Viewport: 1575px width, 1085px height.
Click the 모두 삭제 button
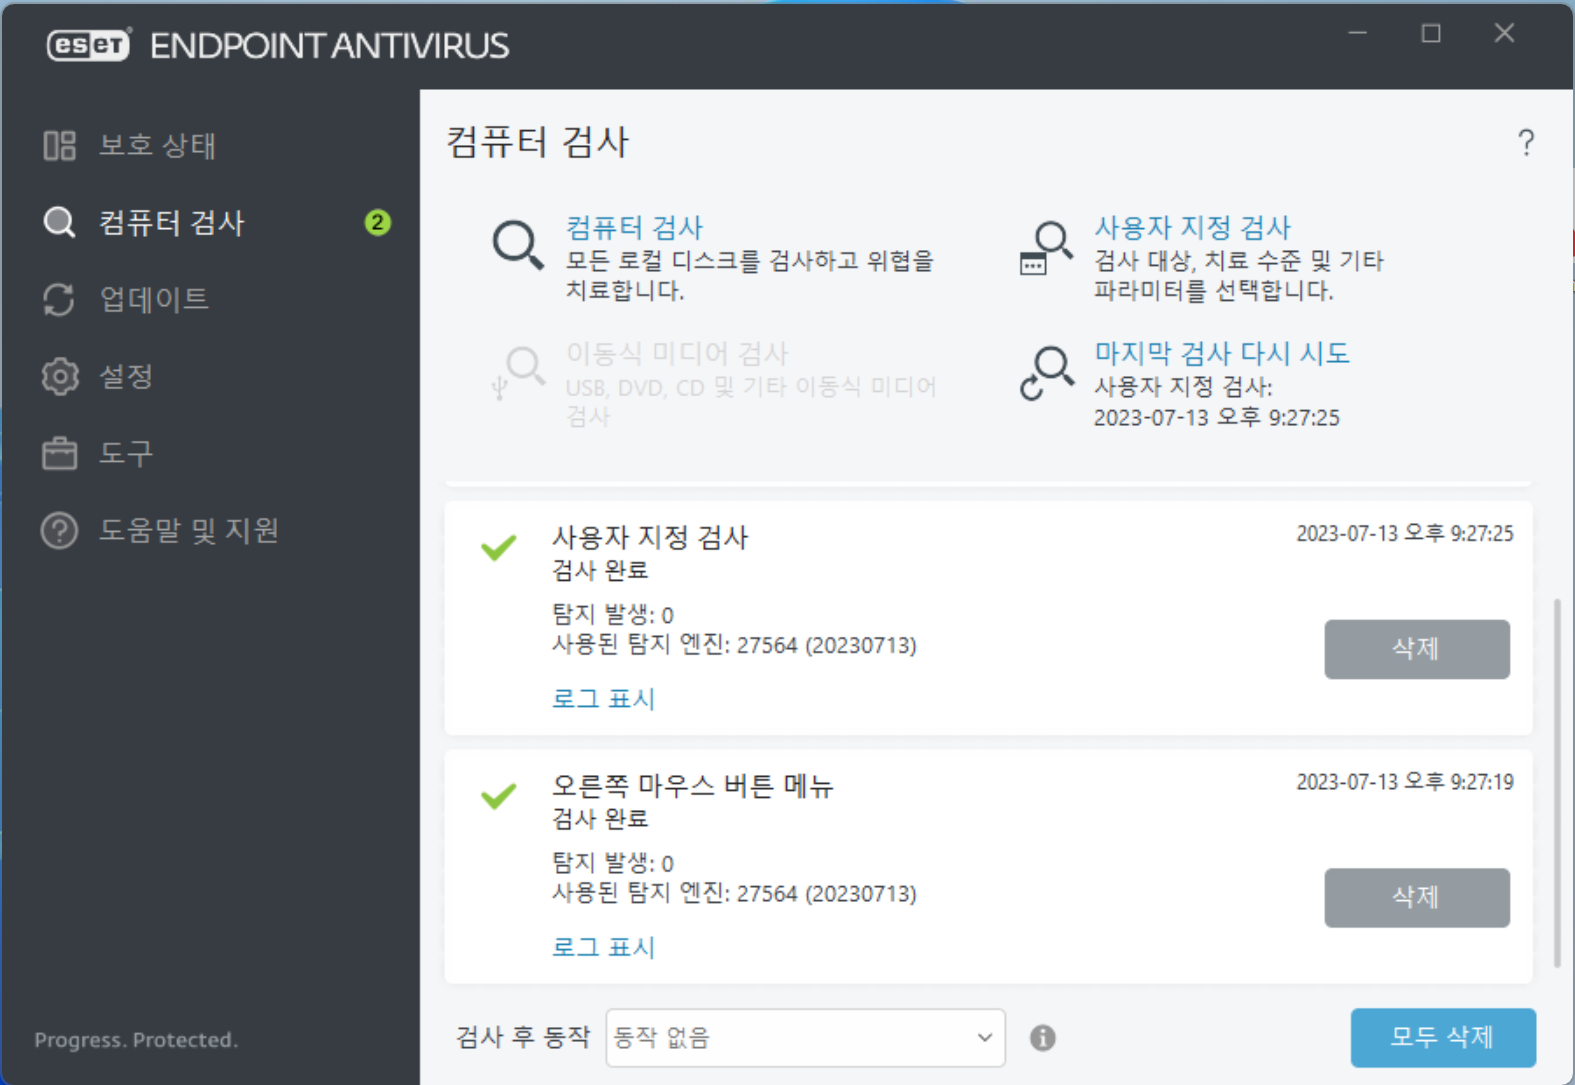pos(1443,1038)
